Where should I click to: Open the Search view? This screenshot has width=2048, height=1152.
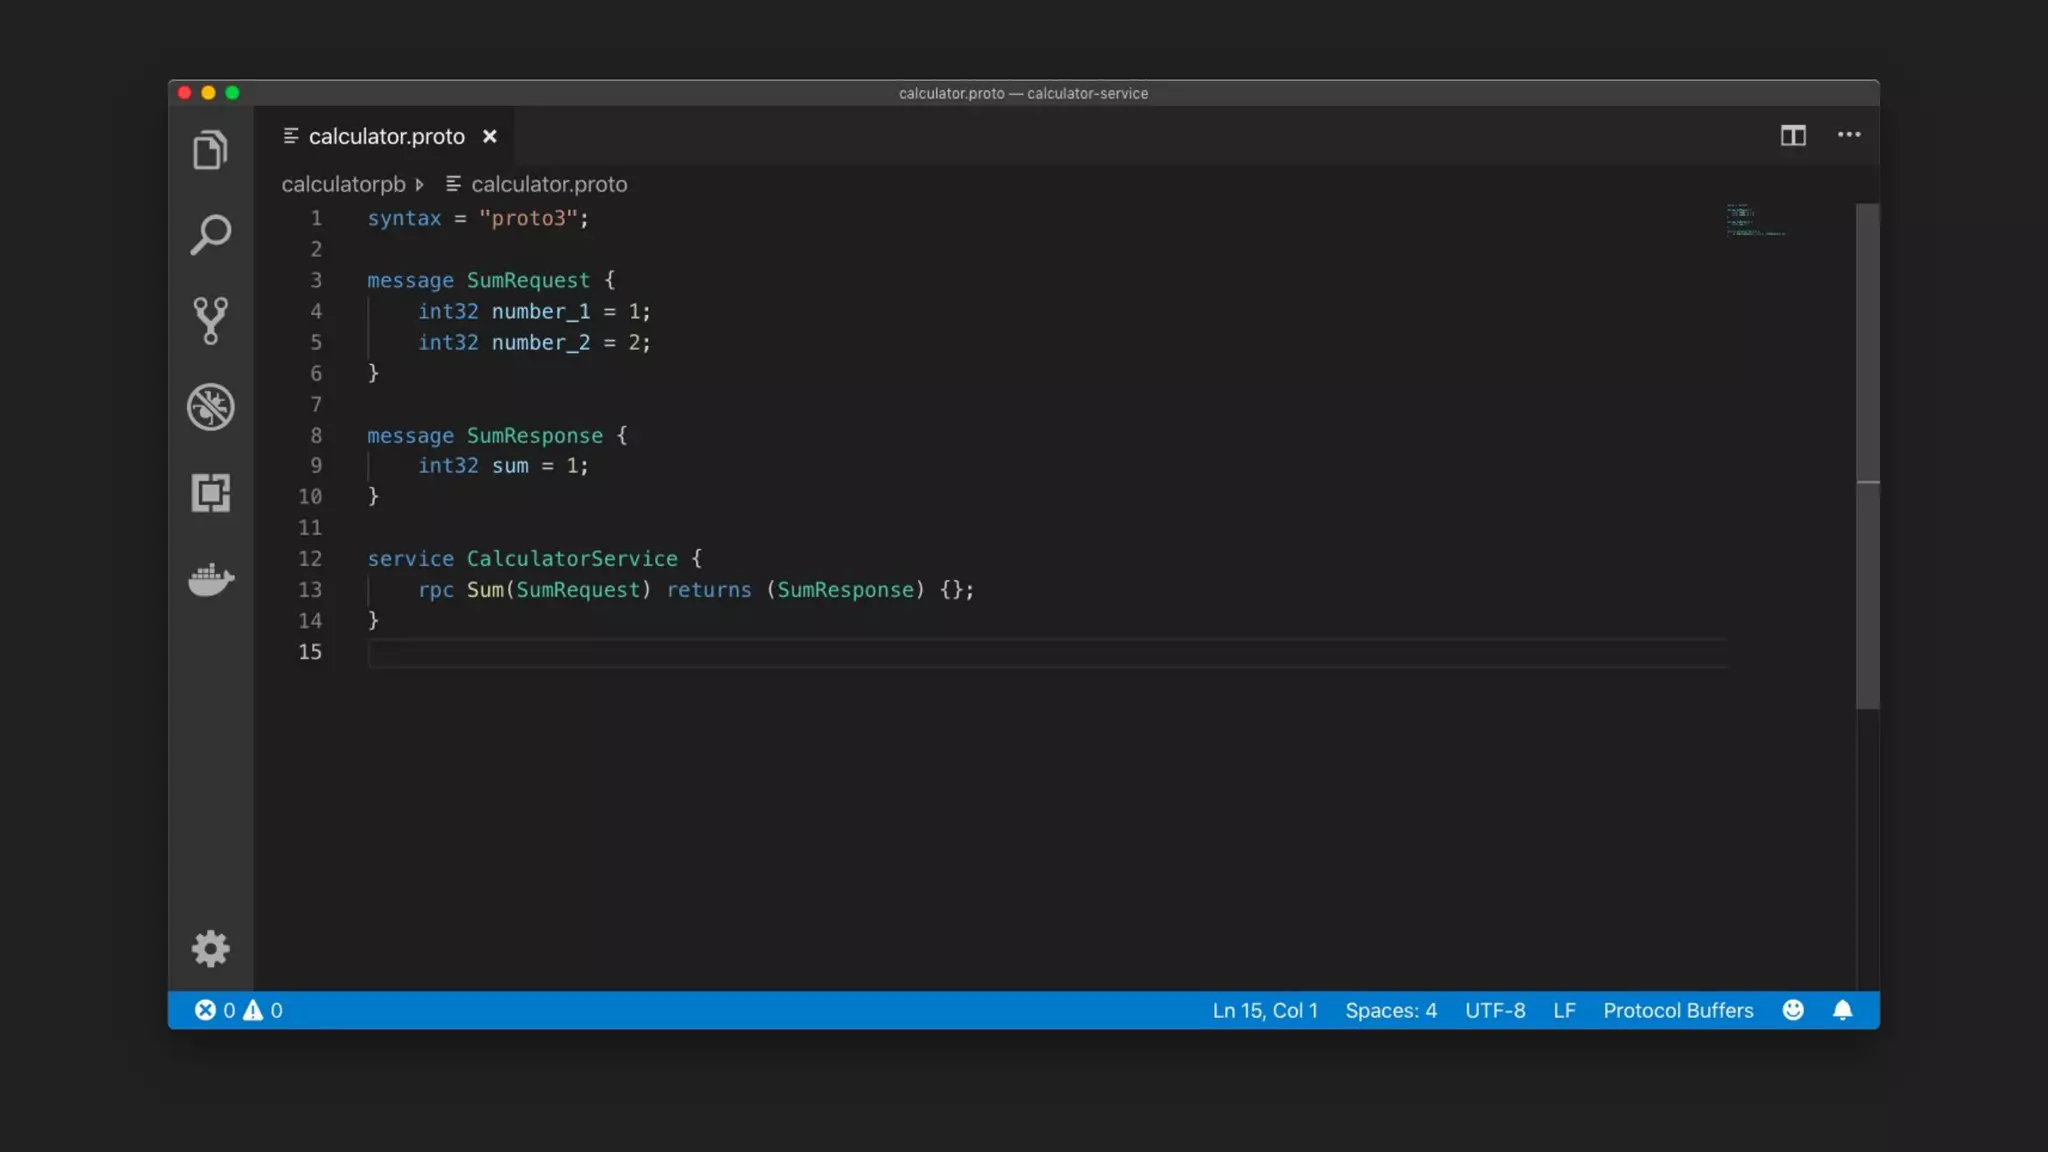[210, 236]
